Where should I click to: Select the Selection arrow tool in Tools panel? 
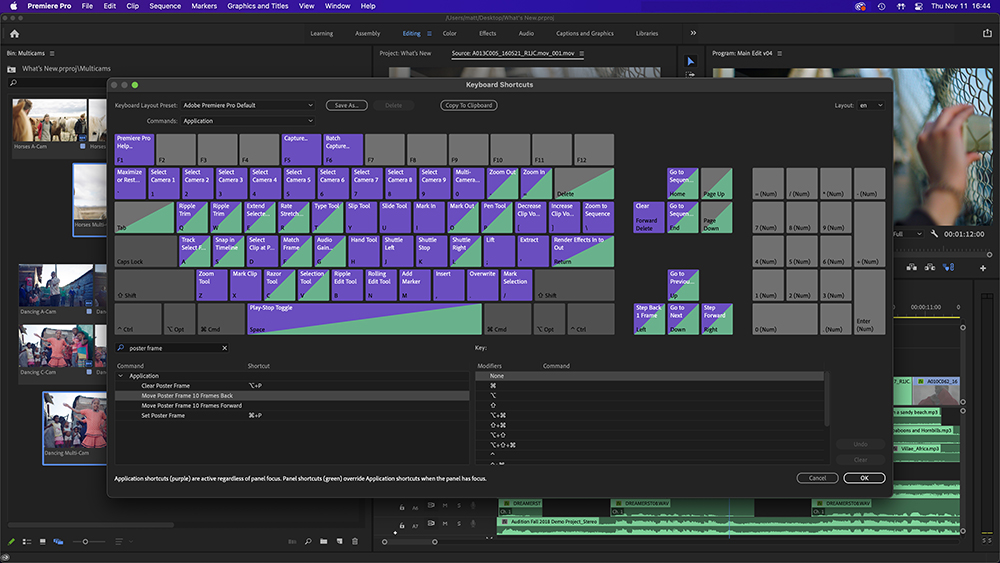(x=690, y=61)
